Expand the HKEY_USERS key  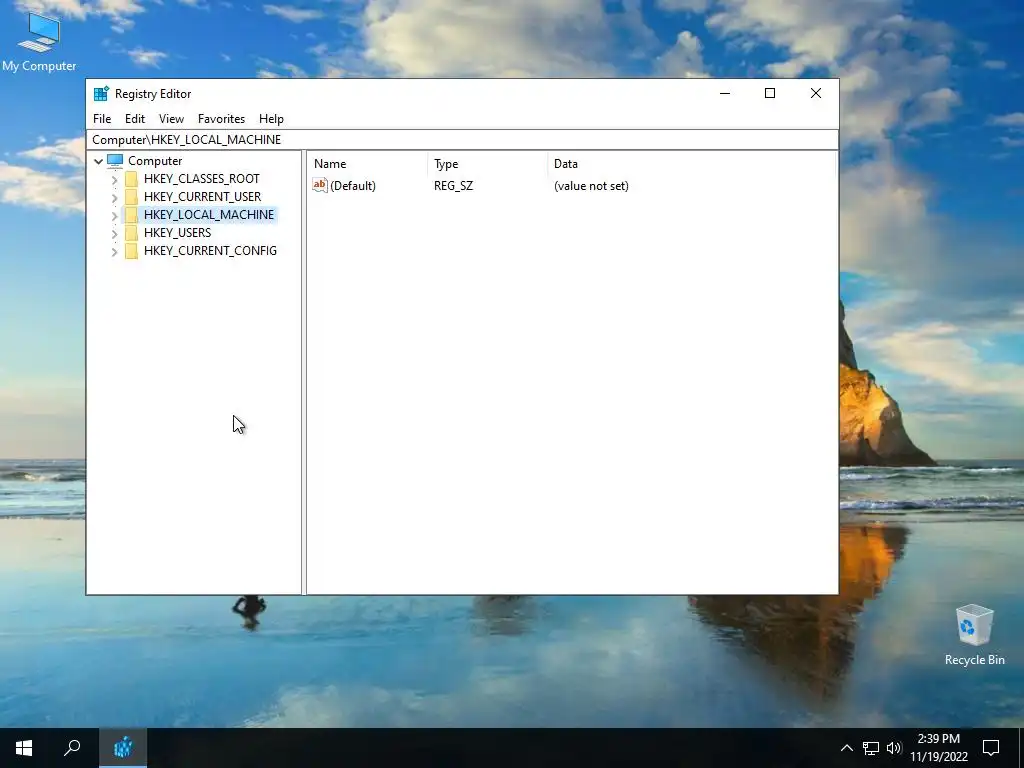point(114,233)
